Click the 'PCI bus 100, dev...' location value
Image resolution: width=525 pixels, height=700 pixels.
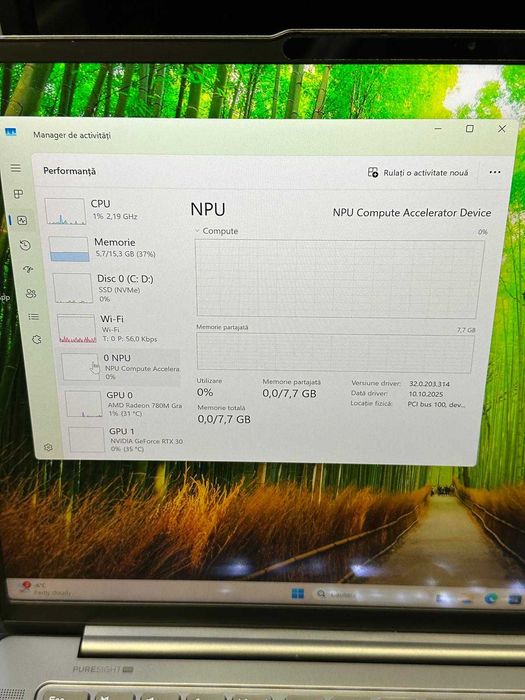point(436,404)
